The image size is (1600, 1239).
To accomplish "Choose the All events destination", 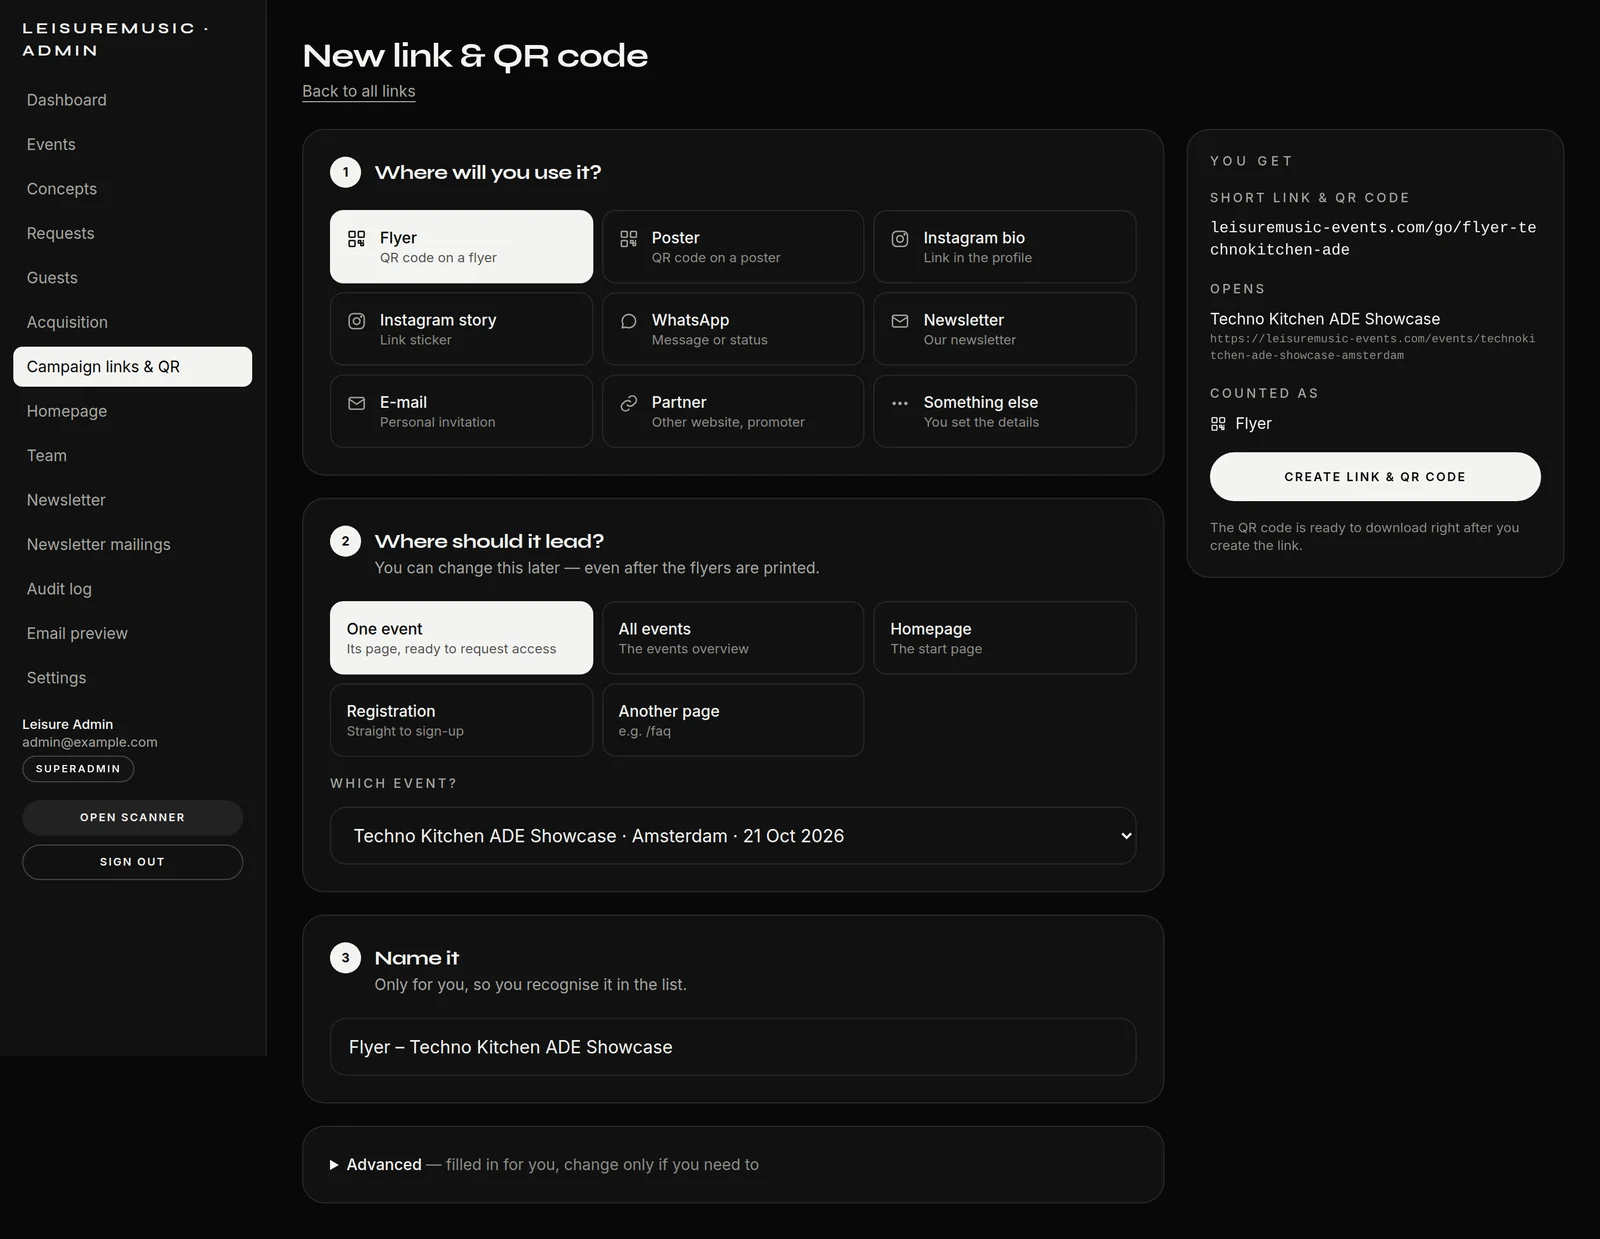I will click(733, 638).
